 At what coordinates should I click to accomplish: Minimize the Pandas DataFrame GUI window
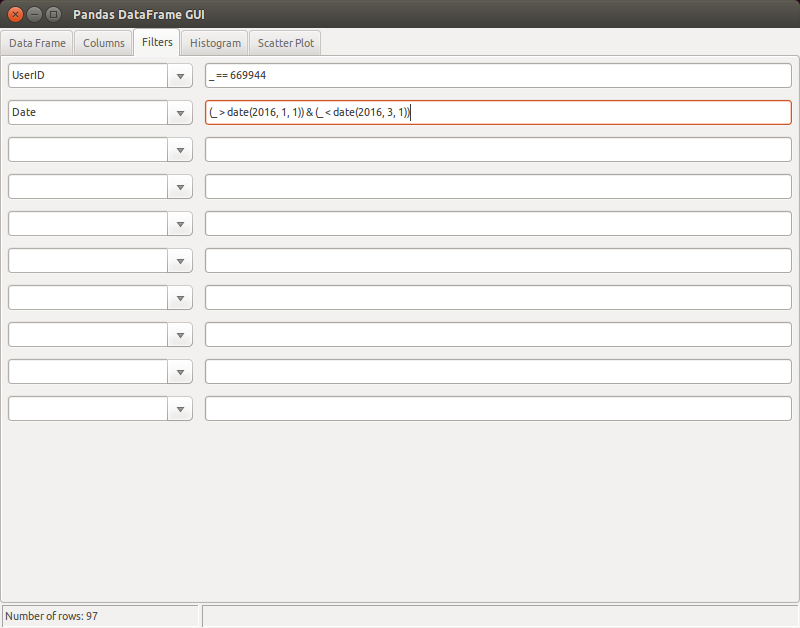[34, 14]
